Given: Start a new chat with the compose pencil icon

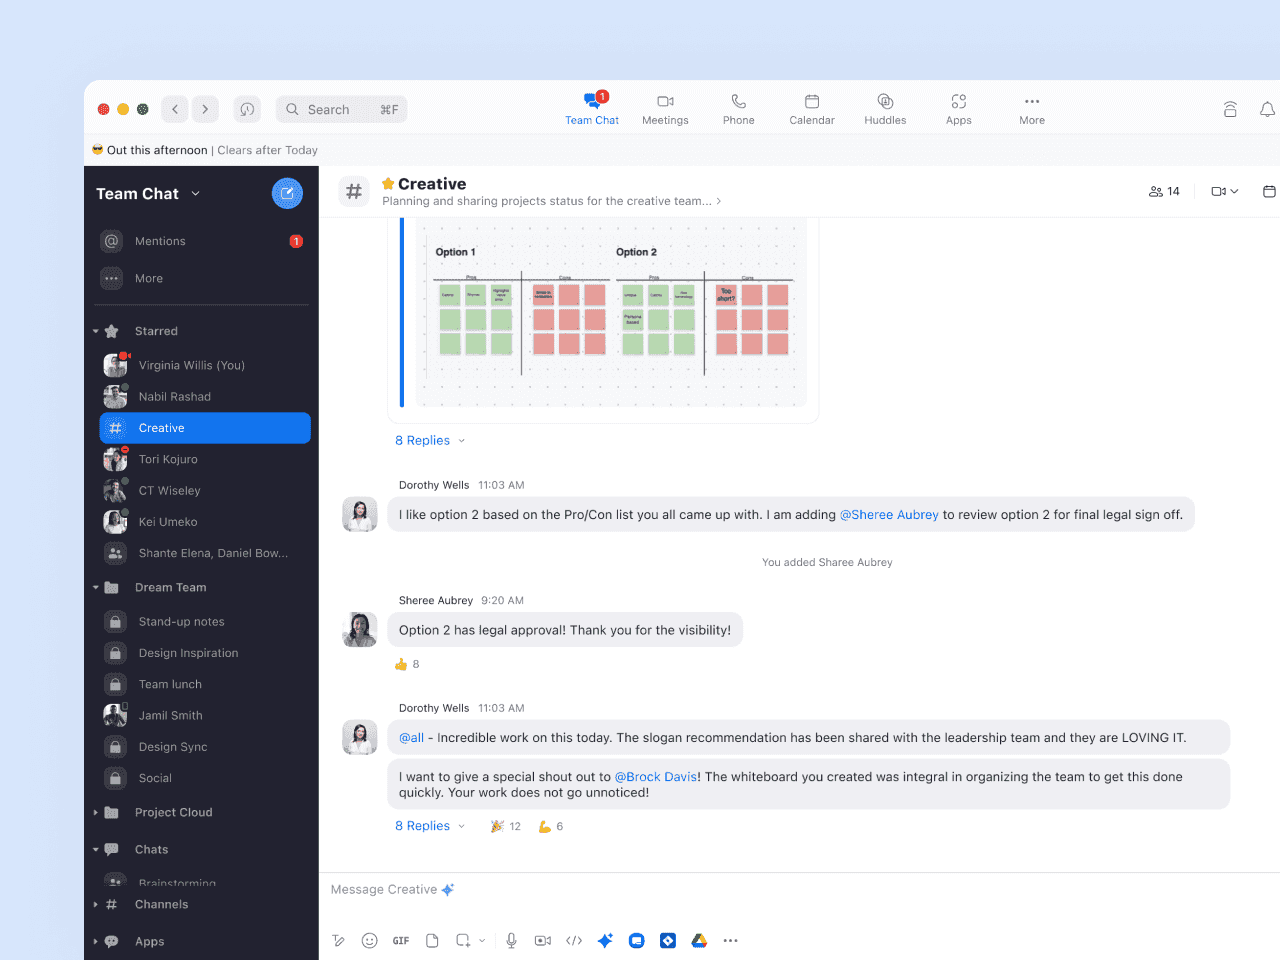Looking at the screenshot, I should [x=287, y=193].
